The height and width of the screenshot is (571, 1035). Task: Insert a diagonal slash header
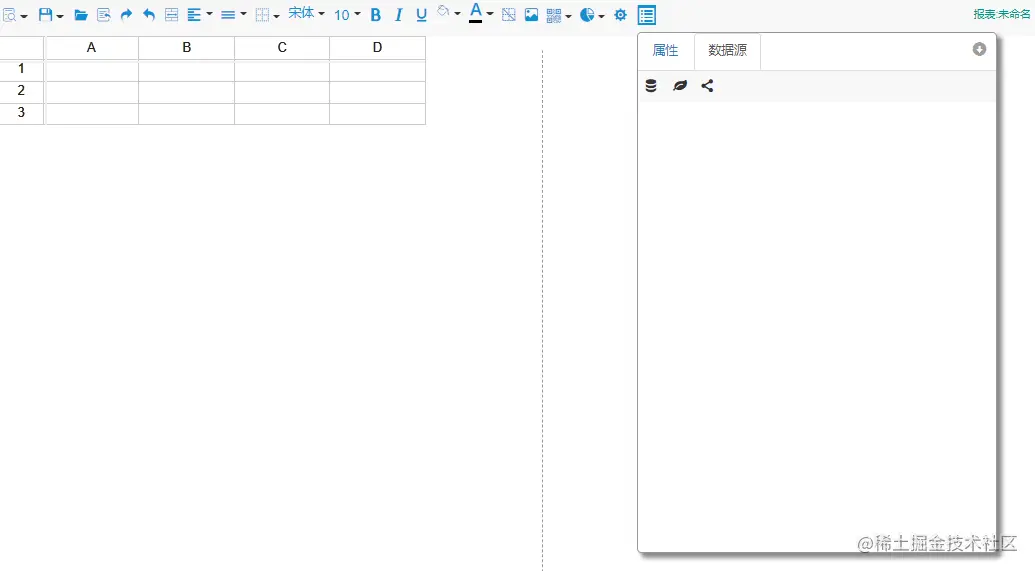click(508, 15)
